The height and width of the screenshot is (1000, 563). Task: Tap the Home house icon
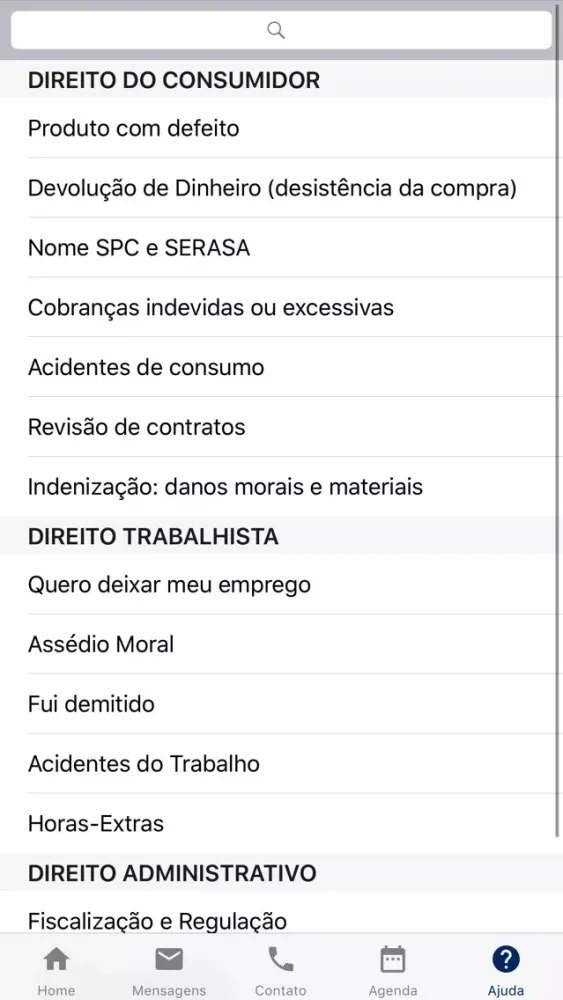tap(56, 959)
